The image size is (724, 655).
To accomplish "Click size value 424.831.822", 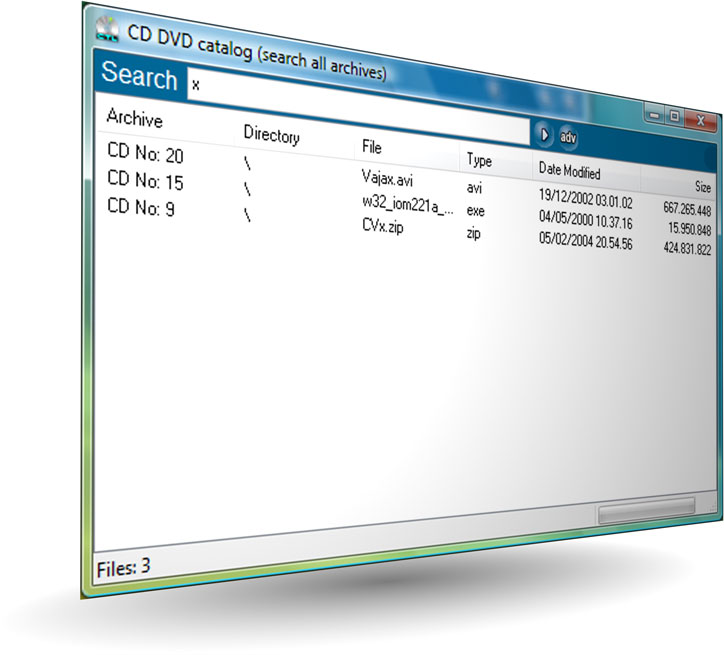I will pos(687,249).
